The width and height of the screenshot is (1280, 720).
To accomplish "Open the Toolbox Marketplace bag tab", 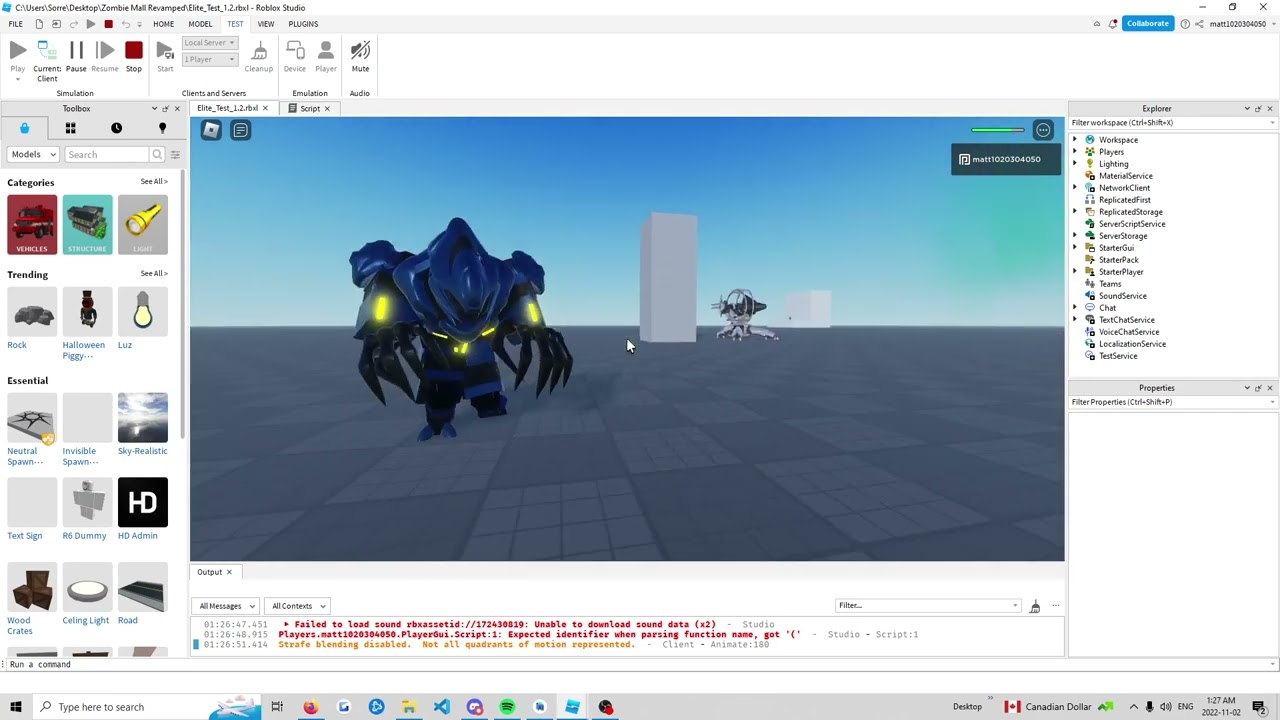I will [25, 128].
